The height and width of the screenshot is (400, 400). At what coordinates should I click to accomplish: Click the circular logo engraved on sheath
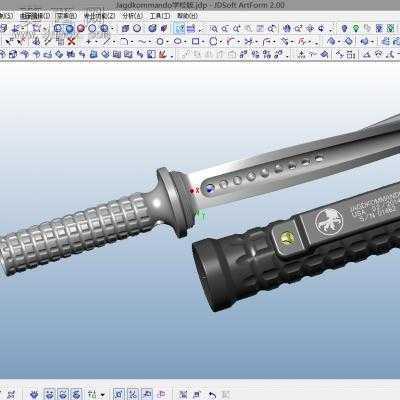[329, 221]
